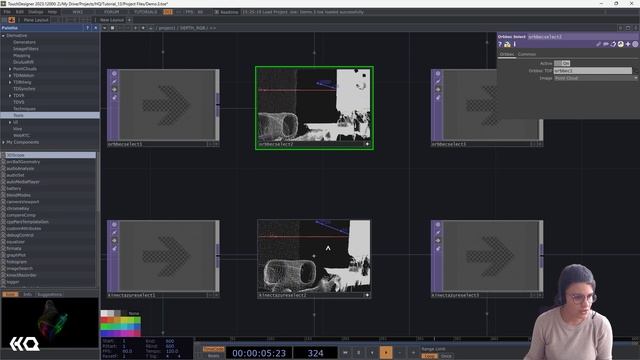Expand the TDVR folder
640x360 pixels.
pos(10,96)
